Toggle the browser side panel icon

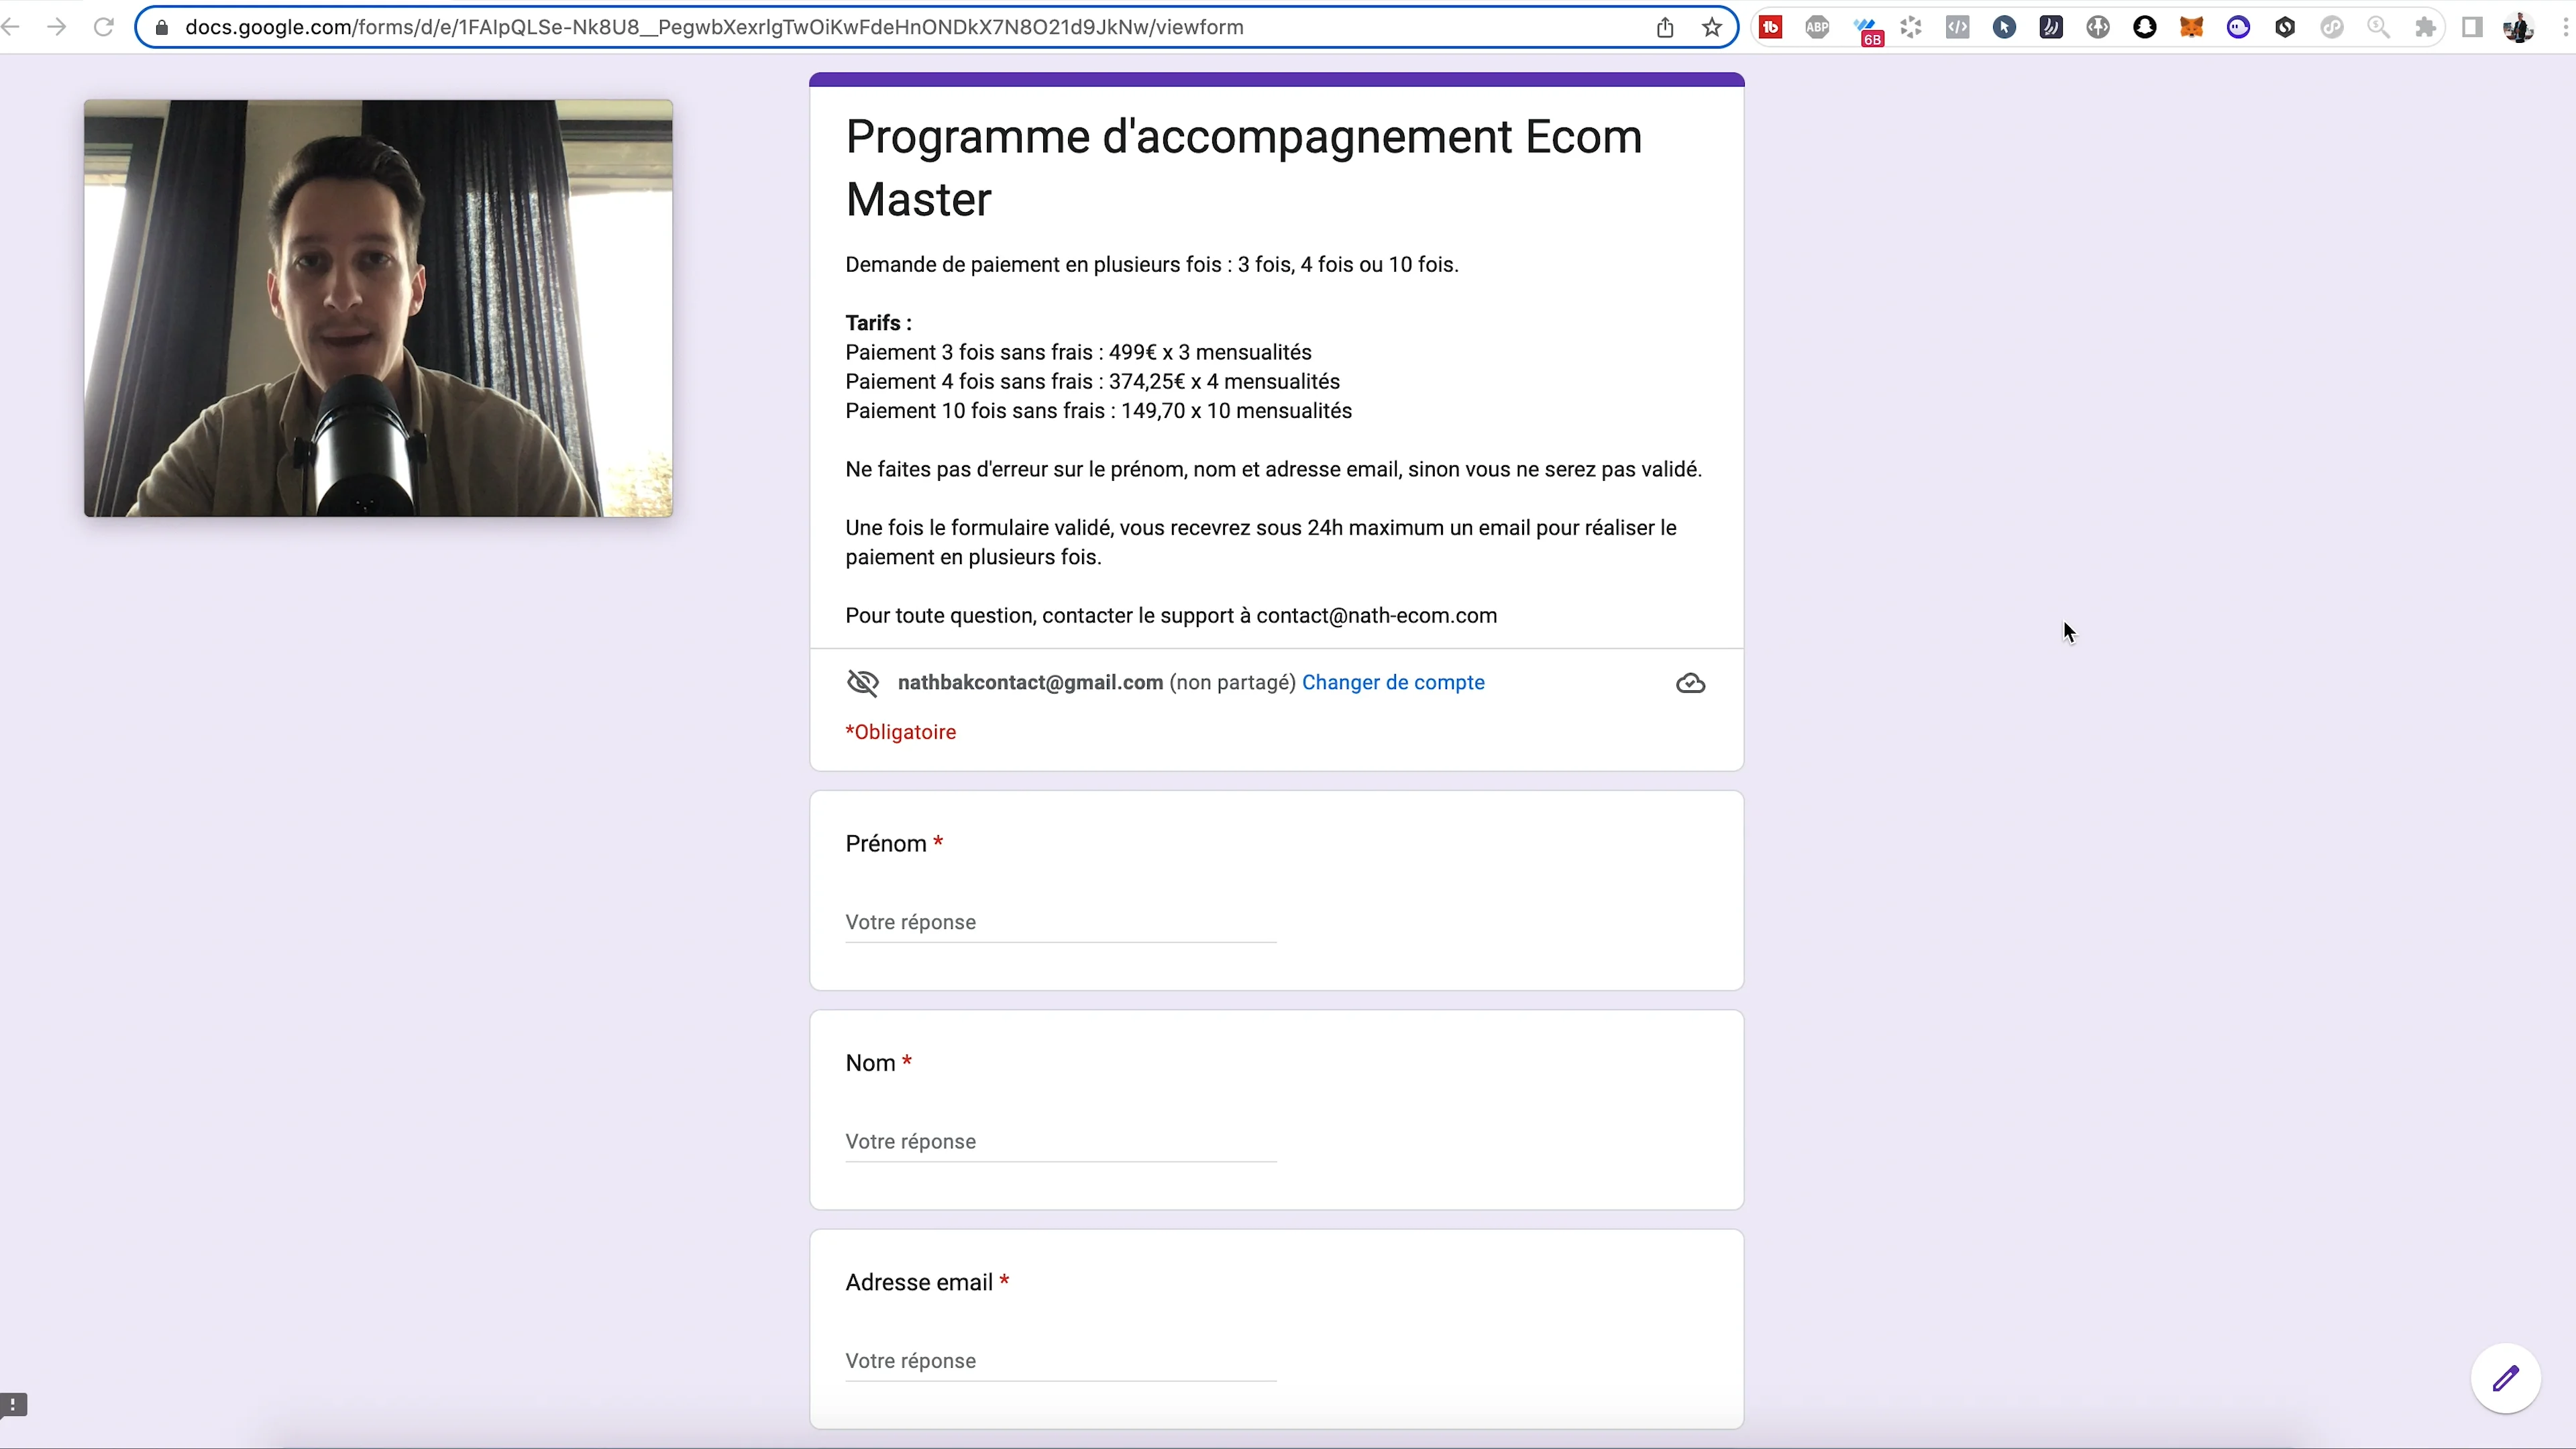(x=2471, y=27)
